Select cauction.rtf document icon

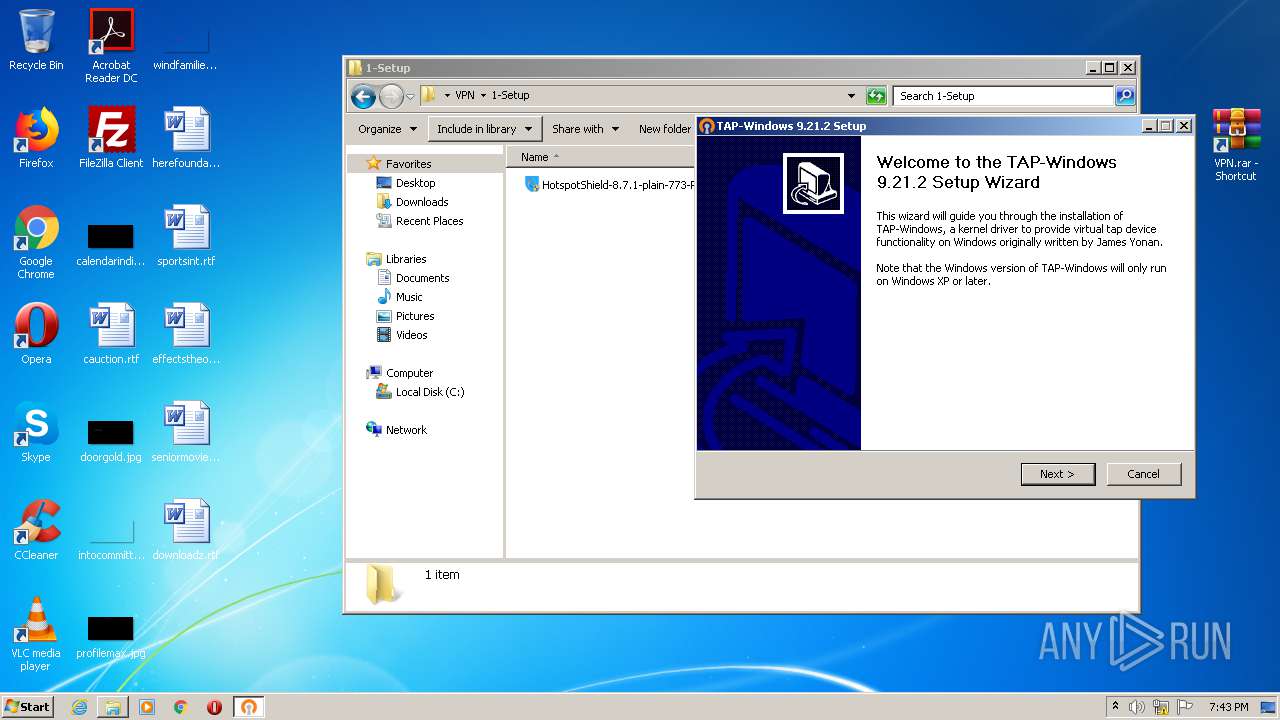(x=111, y=334)
